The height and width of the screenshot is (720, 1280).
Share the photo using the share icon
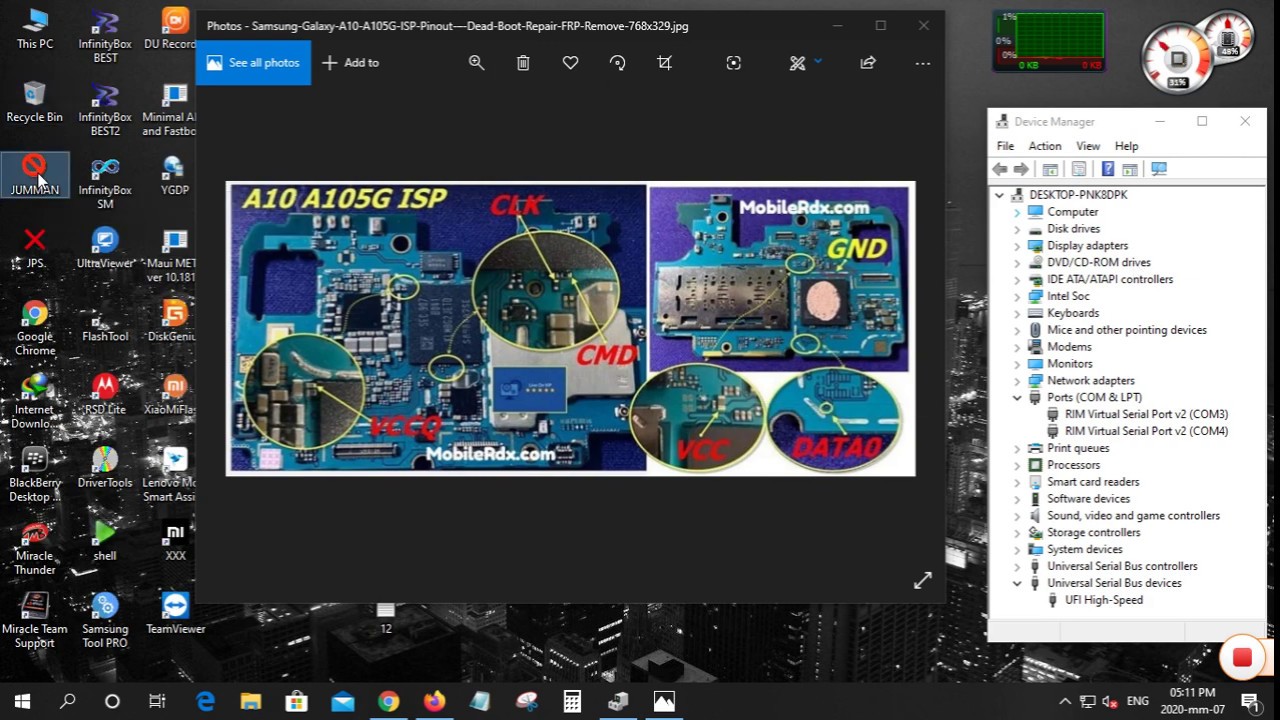pyautogui.click(x=868, y=63)
